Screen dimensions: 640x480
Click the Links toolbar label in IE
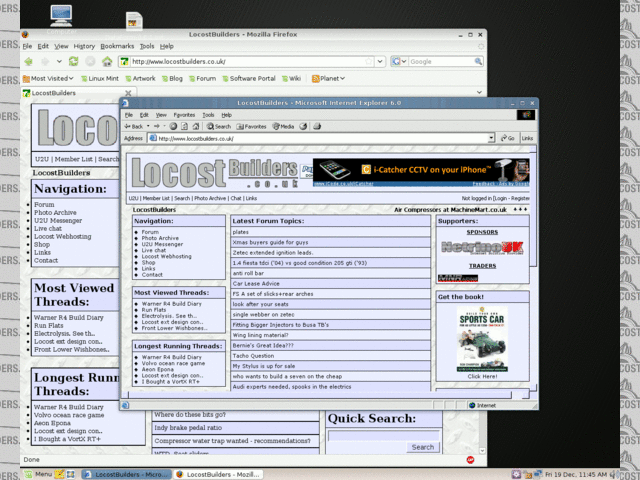(527, 138)
